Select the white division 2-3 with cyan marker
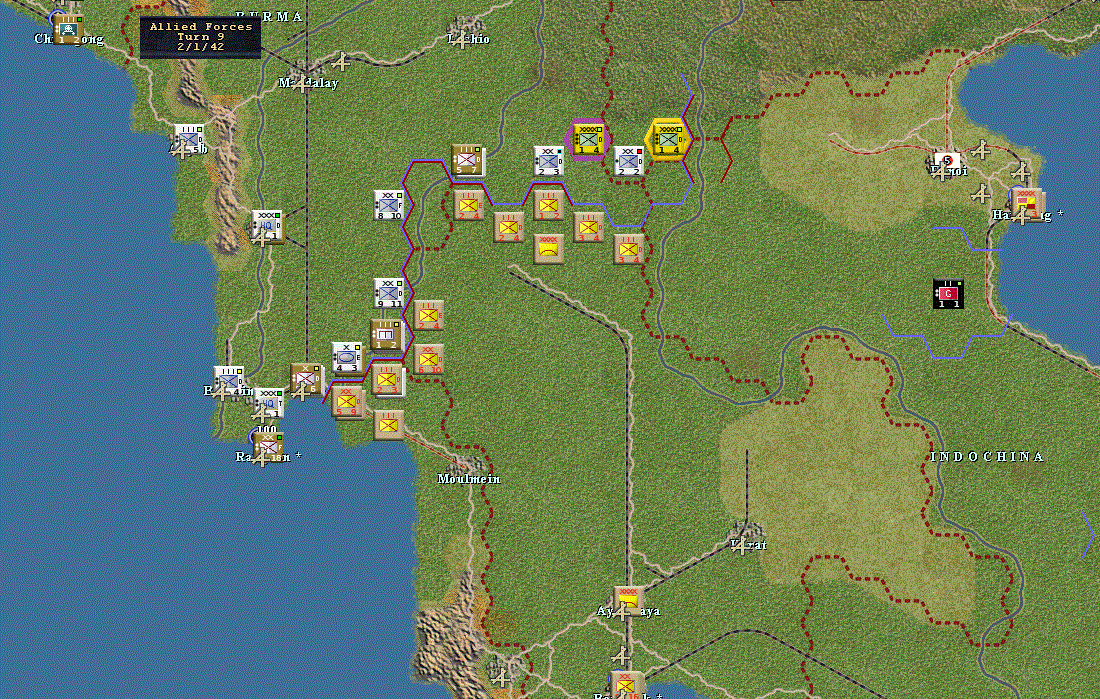1100x699 pixels. (548, 161)
